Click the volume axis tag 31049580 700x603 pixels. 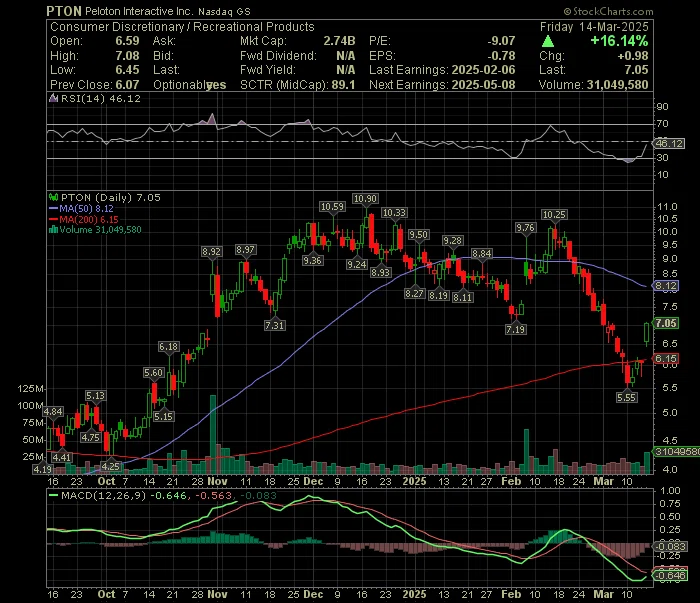point(676,452)
